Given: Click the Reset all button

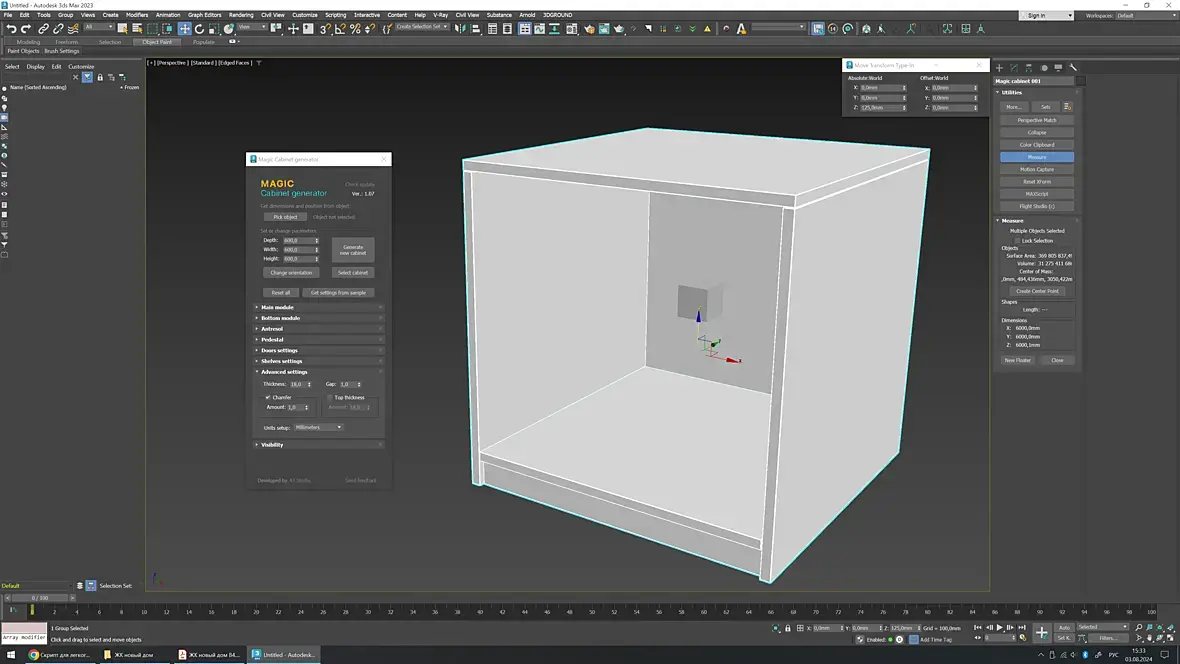Looking at the screenshot, I should 280,293.
